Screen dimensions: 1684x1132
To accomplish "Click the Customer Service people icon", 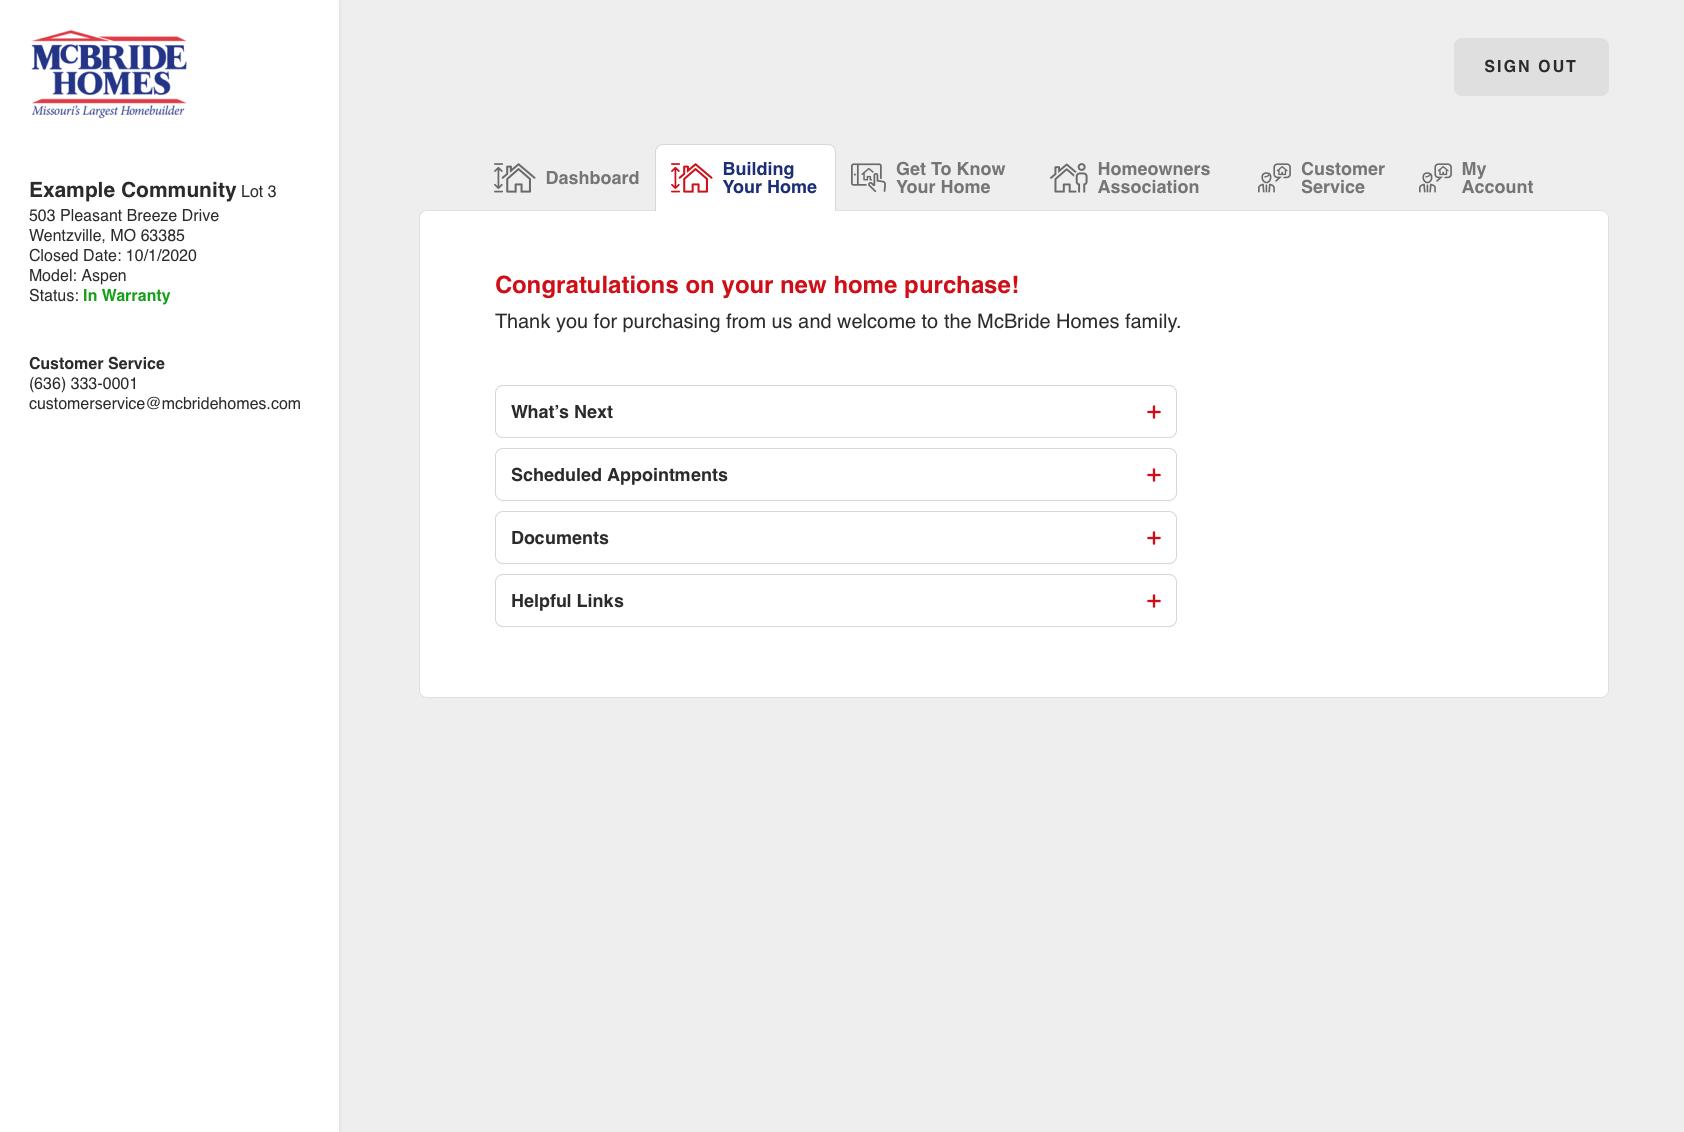I will click(x=1274, y=178).
